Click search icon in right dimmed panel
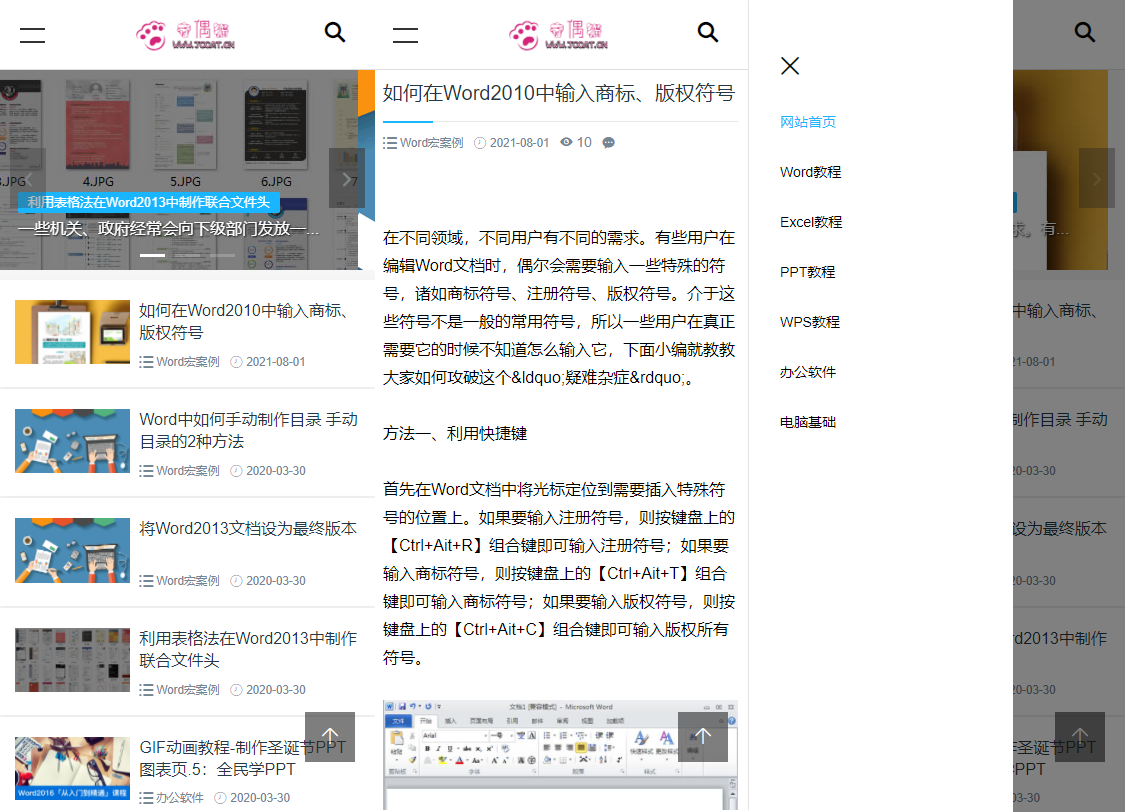Image resolution: width=1125 pixels, height=812 pixels. (x=1084, y=32)
